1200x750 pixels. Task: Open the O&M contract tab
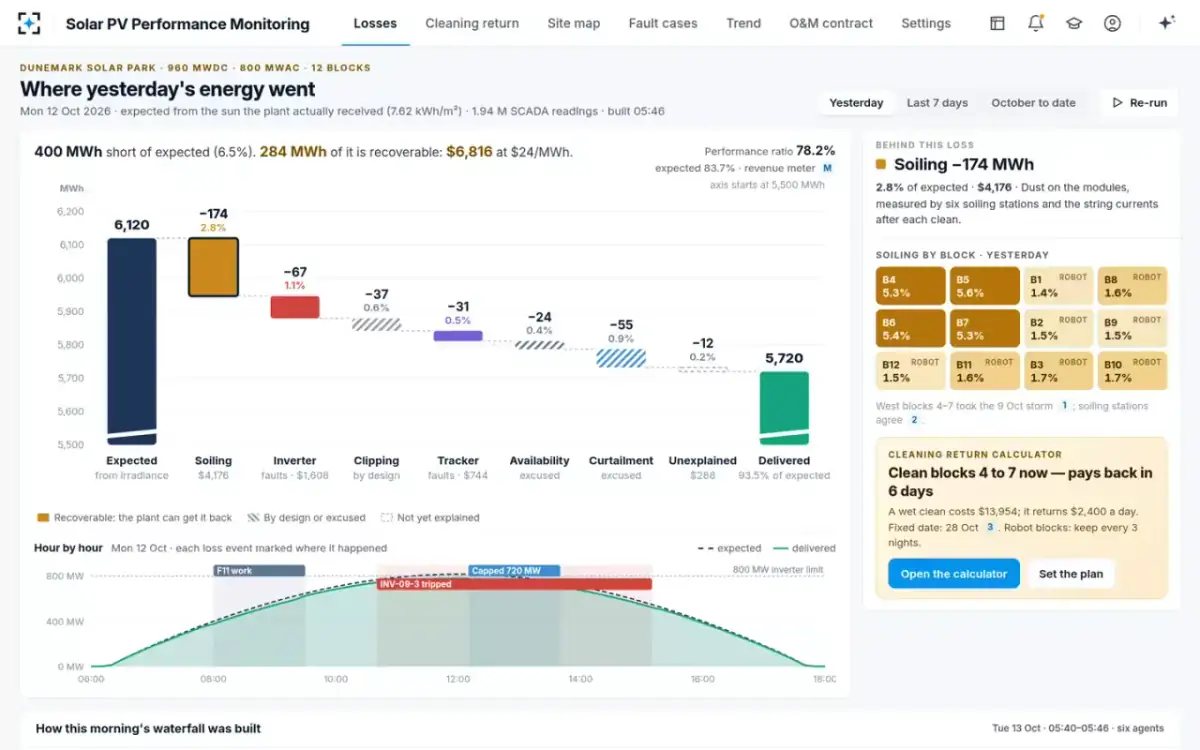click(831, 23)
